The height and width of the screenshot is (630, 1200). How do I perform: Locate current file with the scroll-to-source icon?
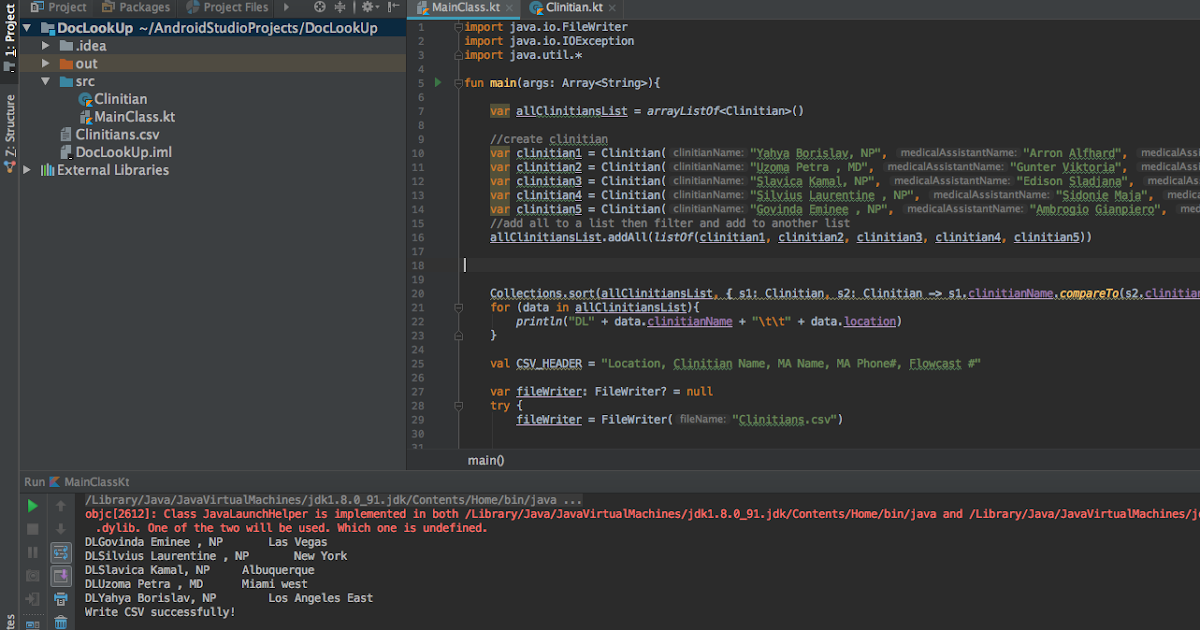318,7
